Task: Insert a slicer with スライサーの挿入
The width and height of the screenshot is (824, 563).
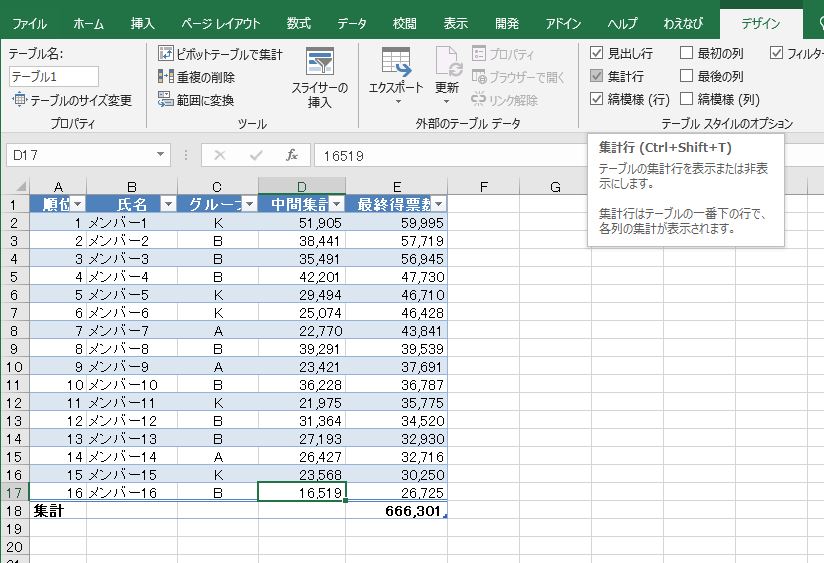Action: (320, 77)
